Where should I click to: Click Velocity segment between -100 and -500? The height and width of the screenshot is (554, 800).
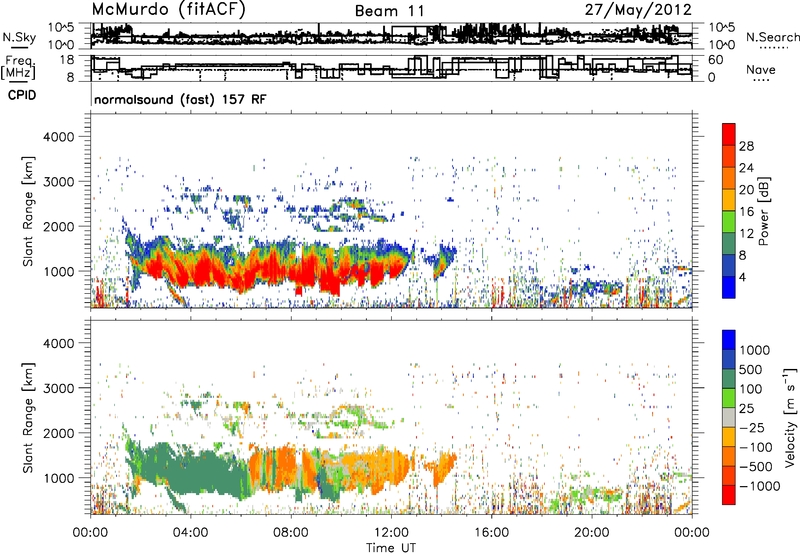[x=729, y=456]
